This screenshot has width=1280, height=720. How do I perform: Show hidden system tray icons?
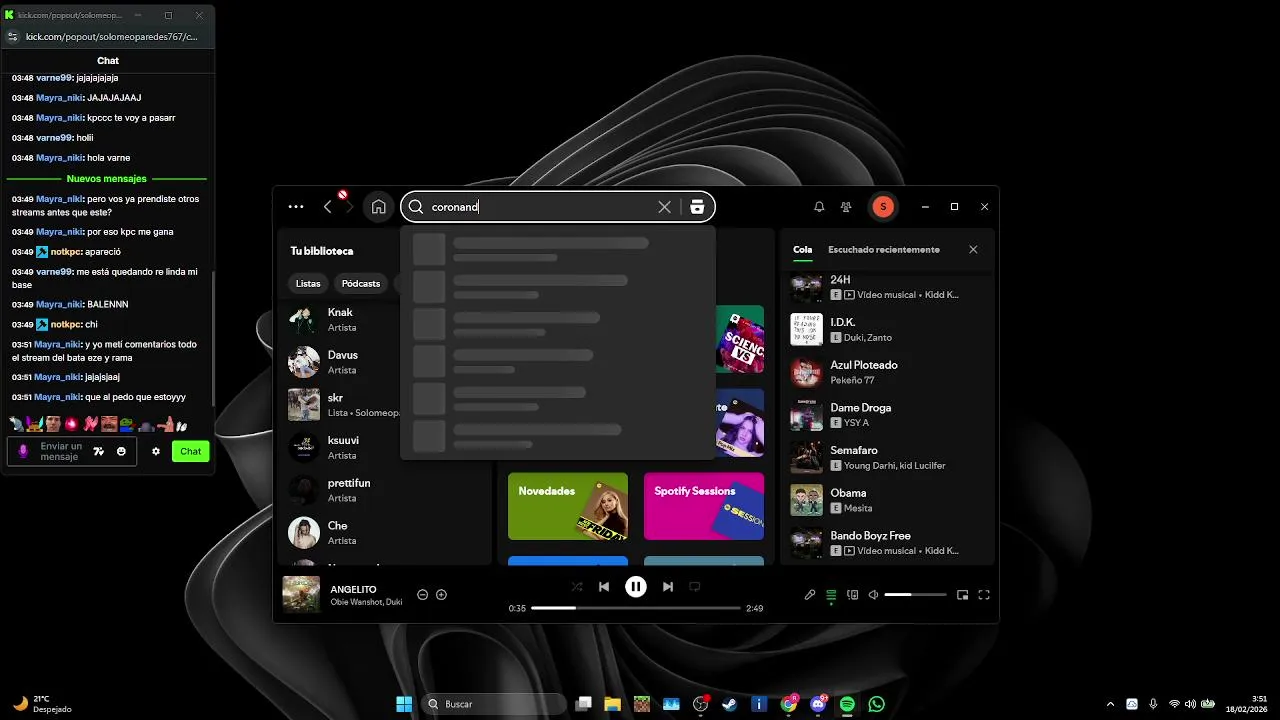(x=1110, y=704)
